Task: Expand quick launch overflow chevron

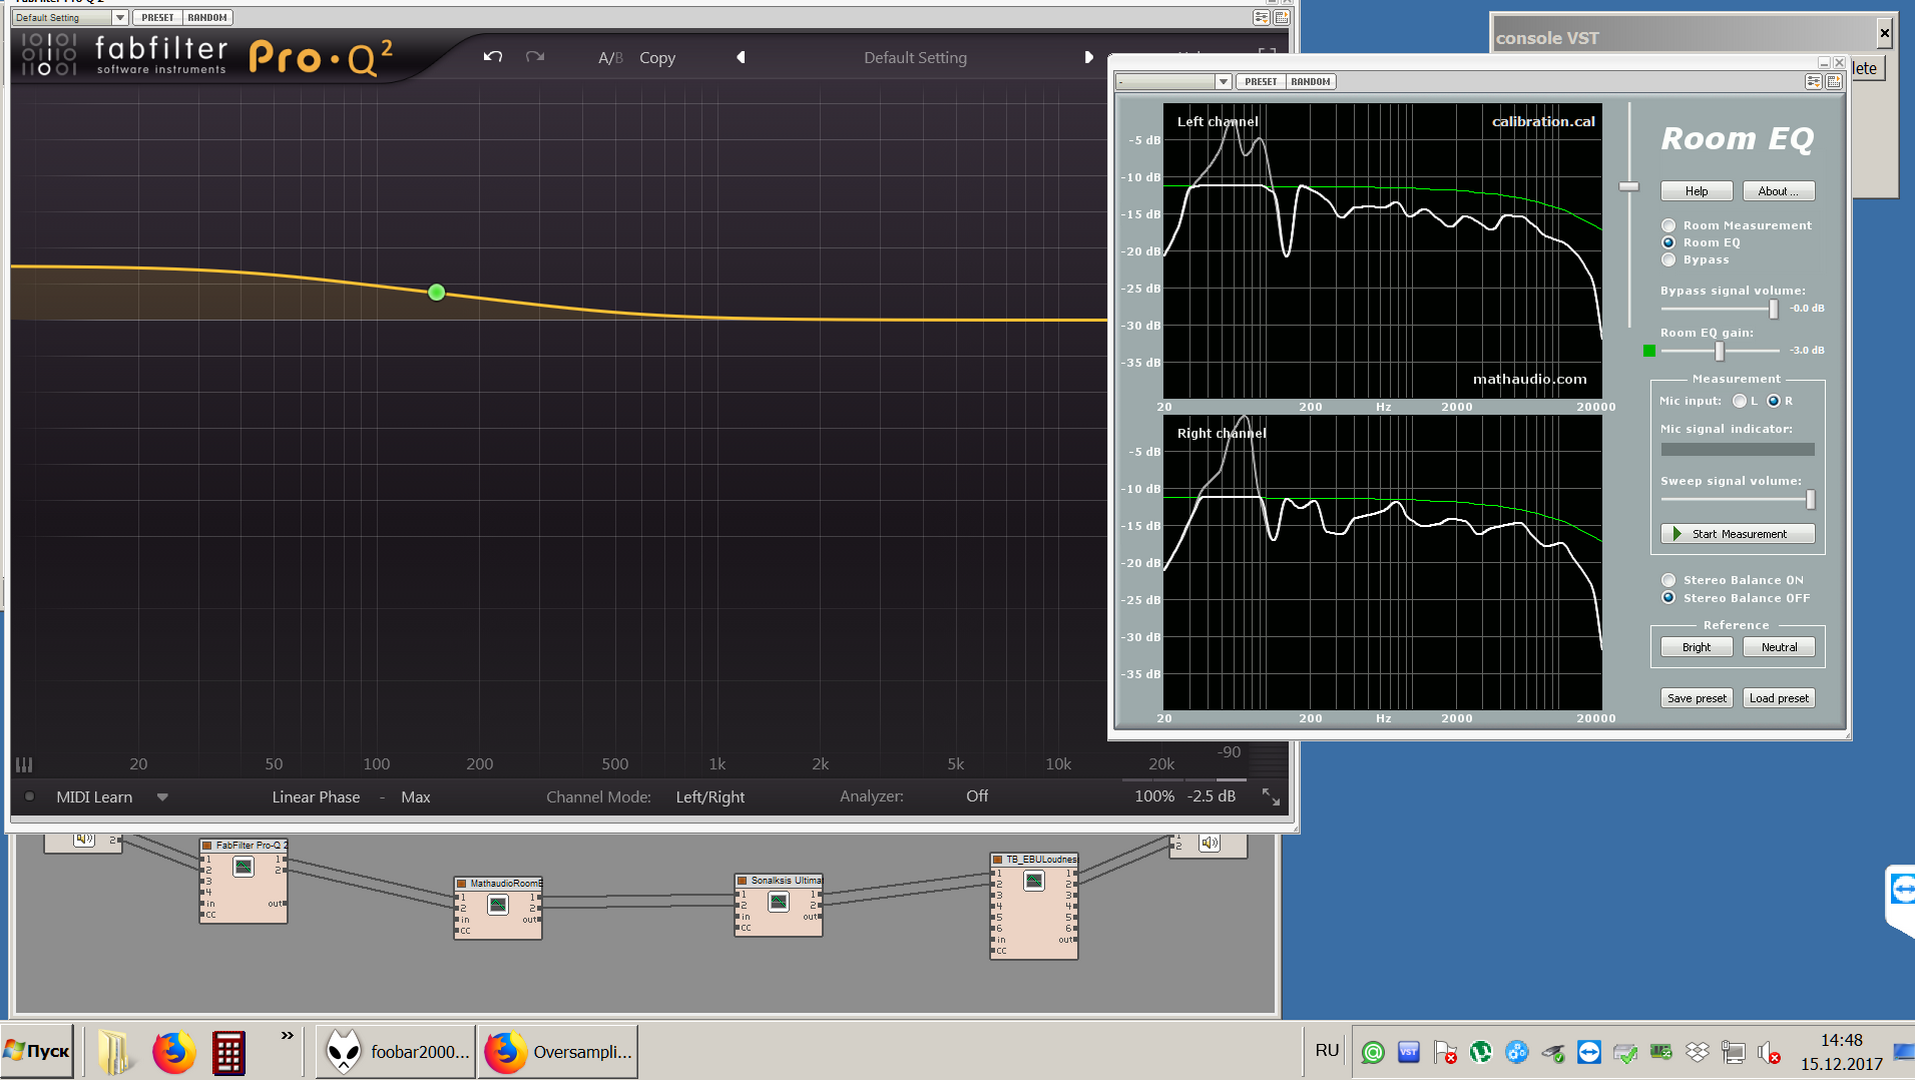Action: click(x=287, y=1035)
